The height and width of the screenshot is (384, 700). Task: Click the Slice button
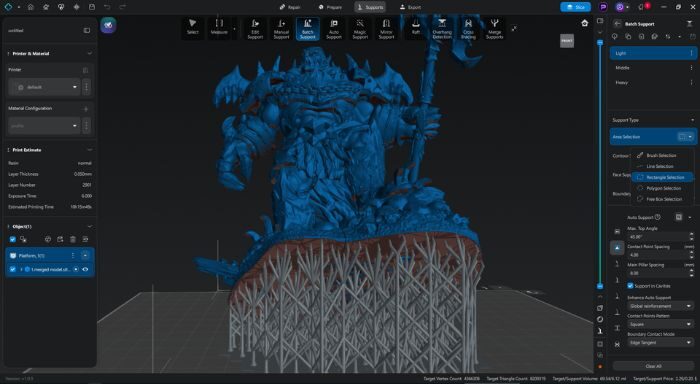(x=575, y=7)
